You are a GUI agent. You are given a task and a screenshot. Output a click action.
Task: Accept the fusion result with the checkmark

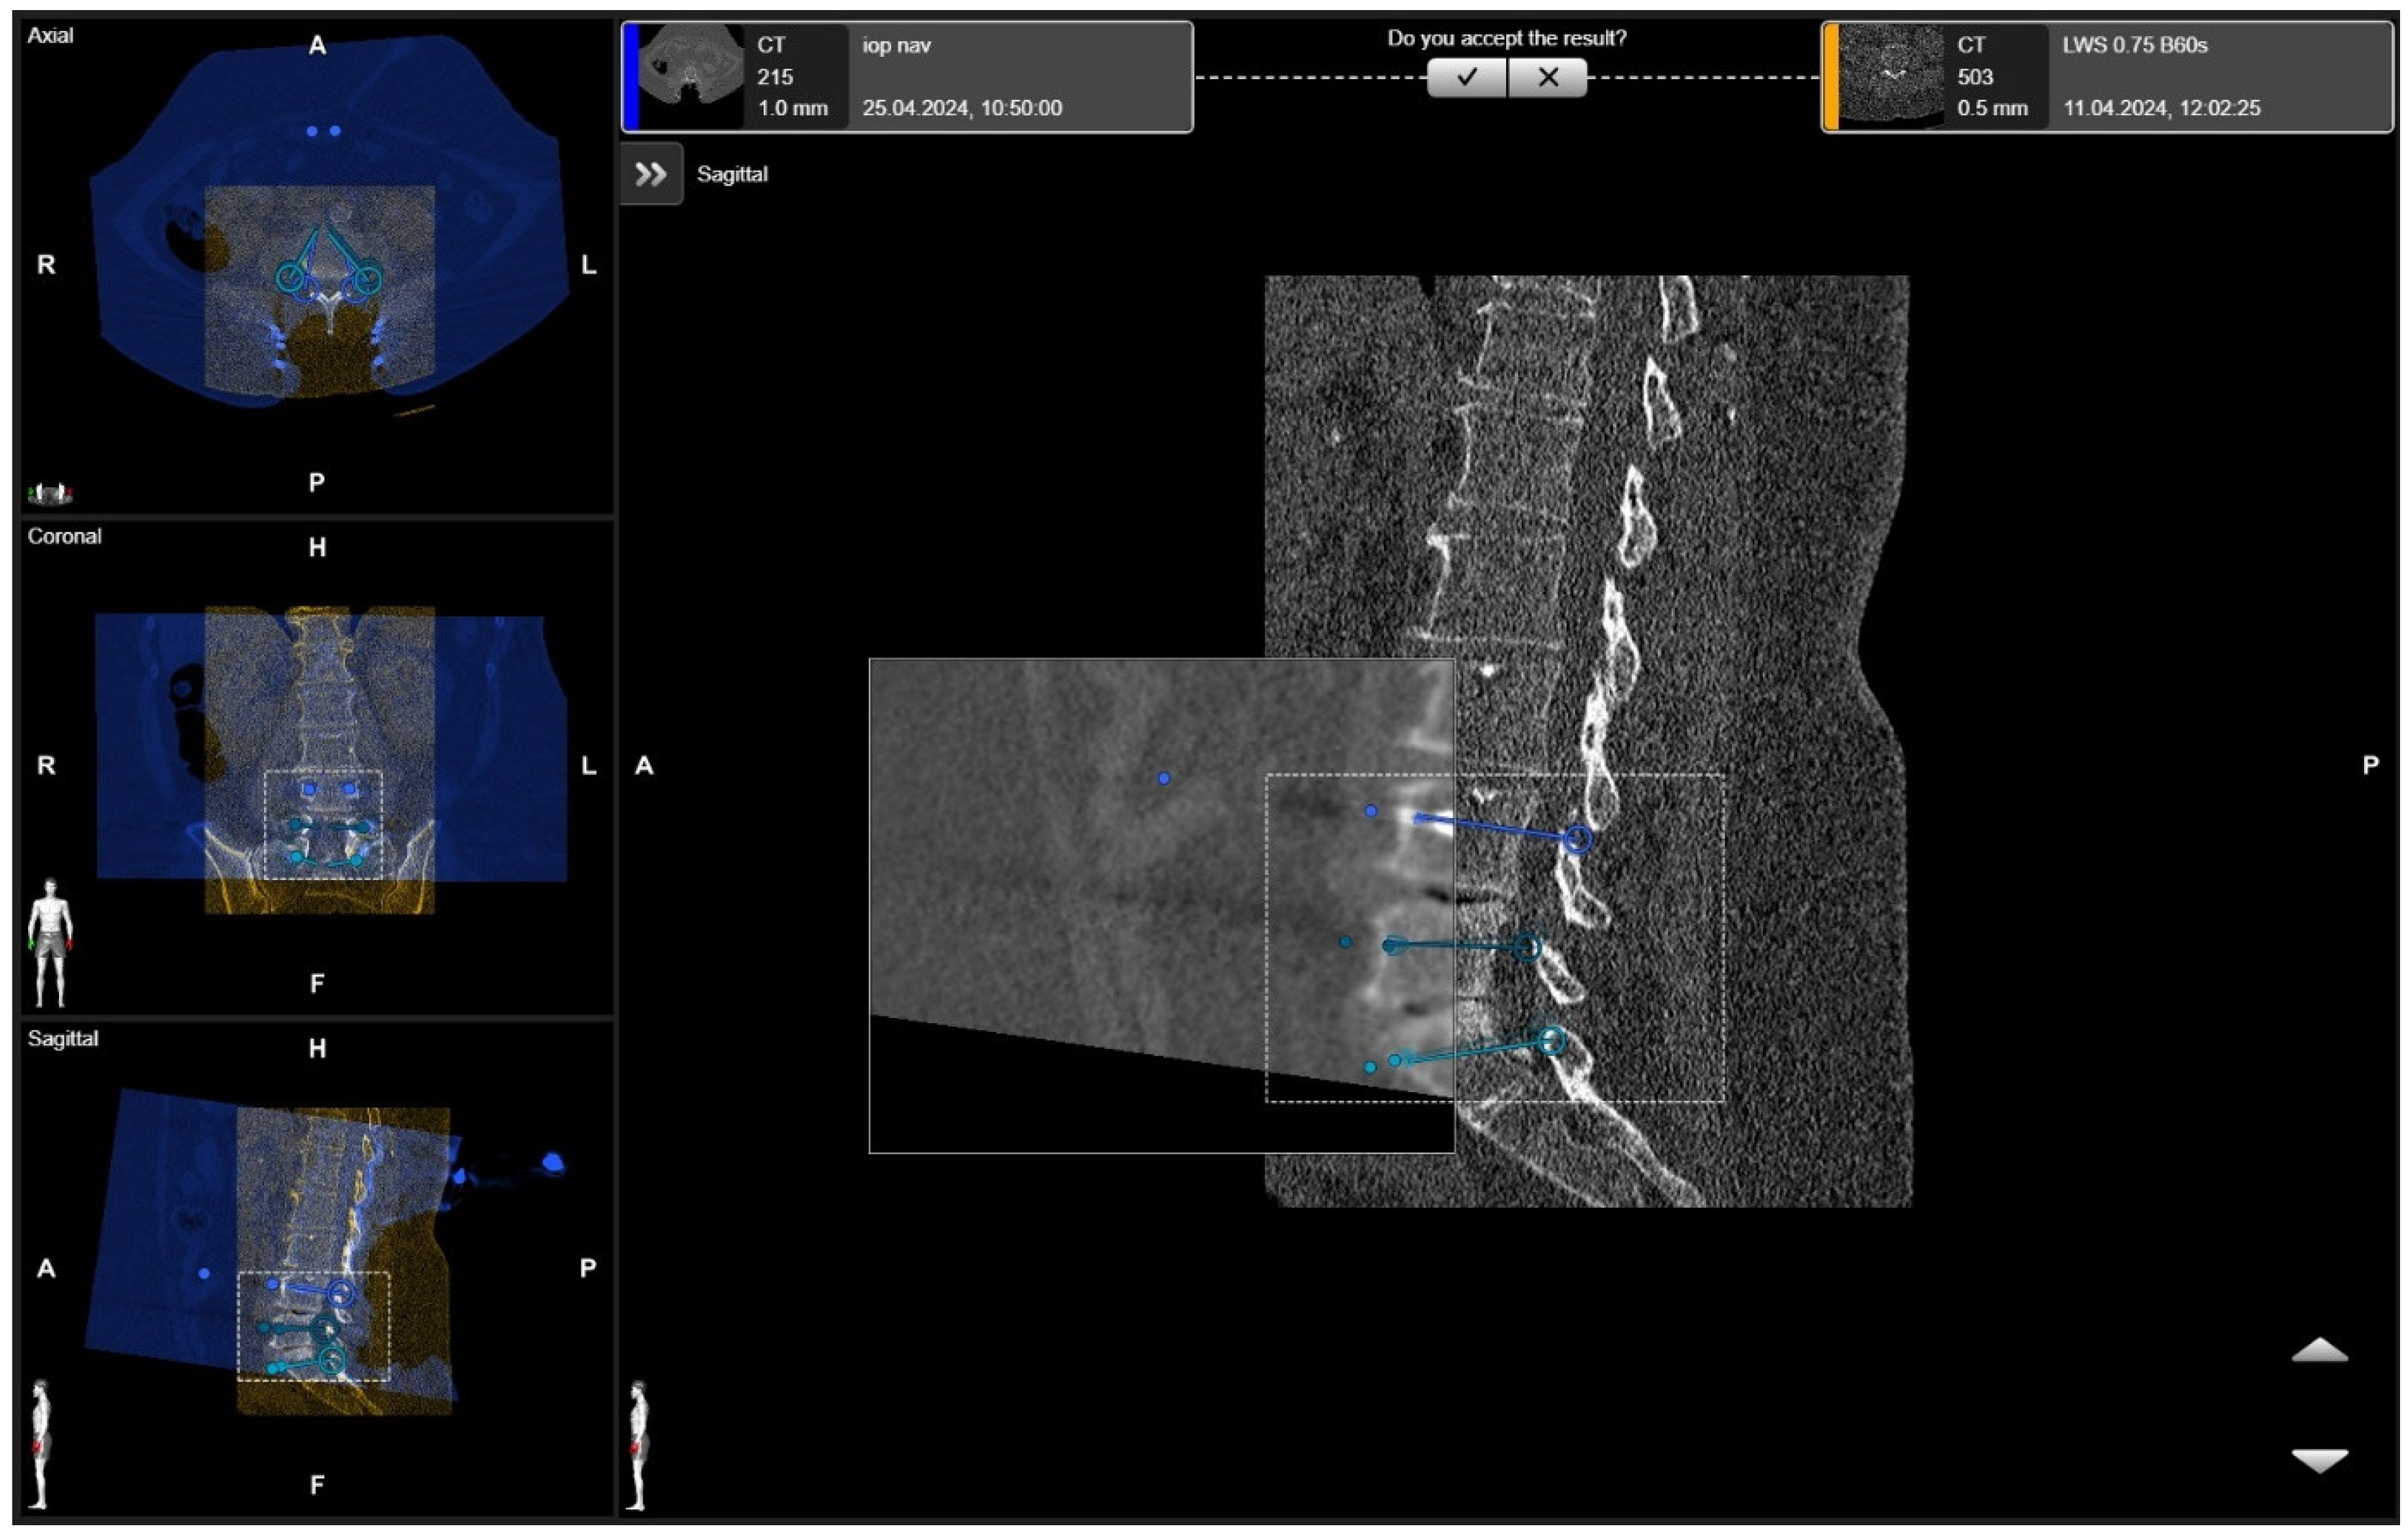tap(1466, 77)
